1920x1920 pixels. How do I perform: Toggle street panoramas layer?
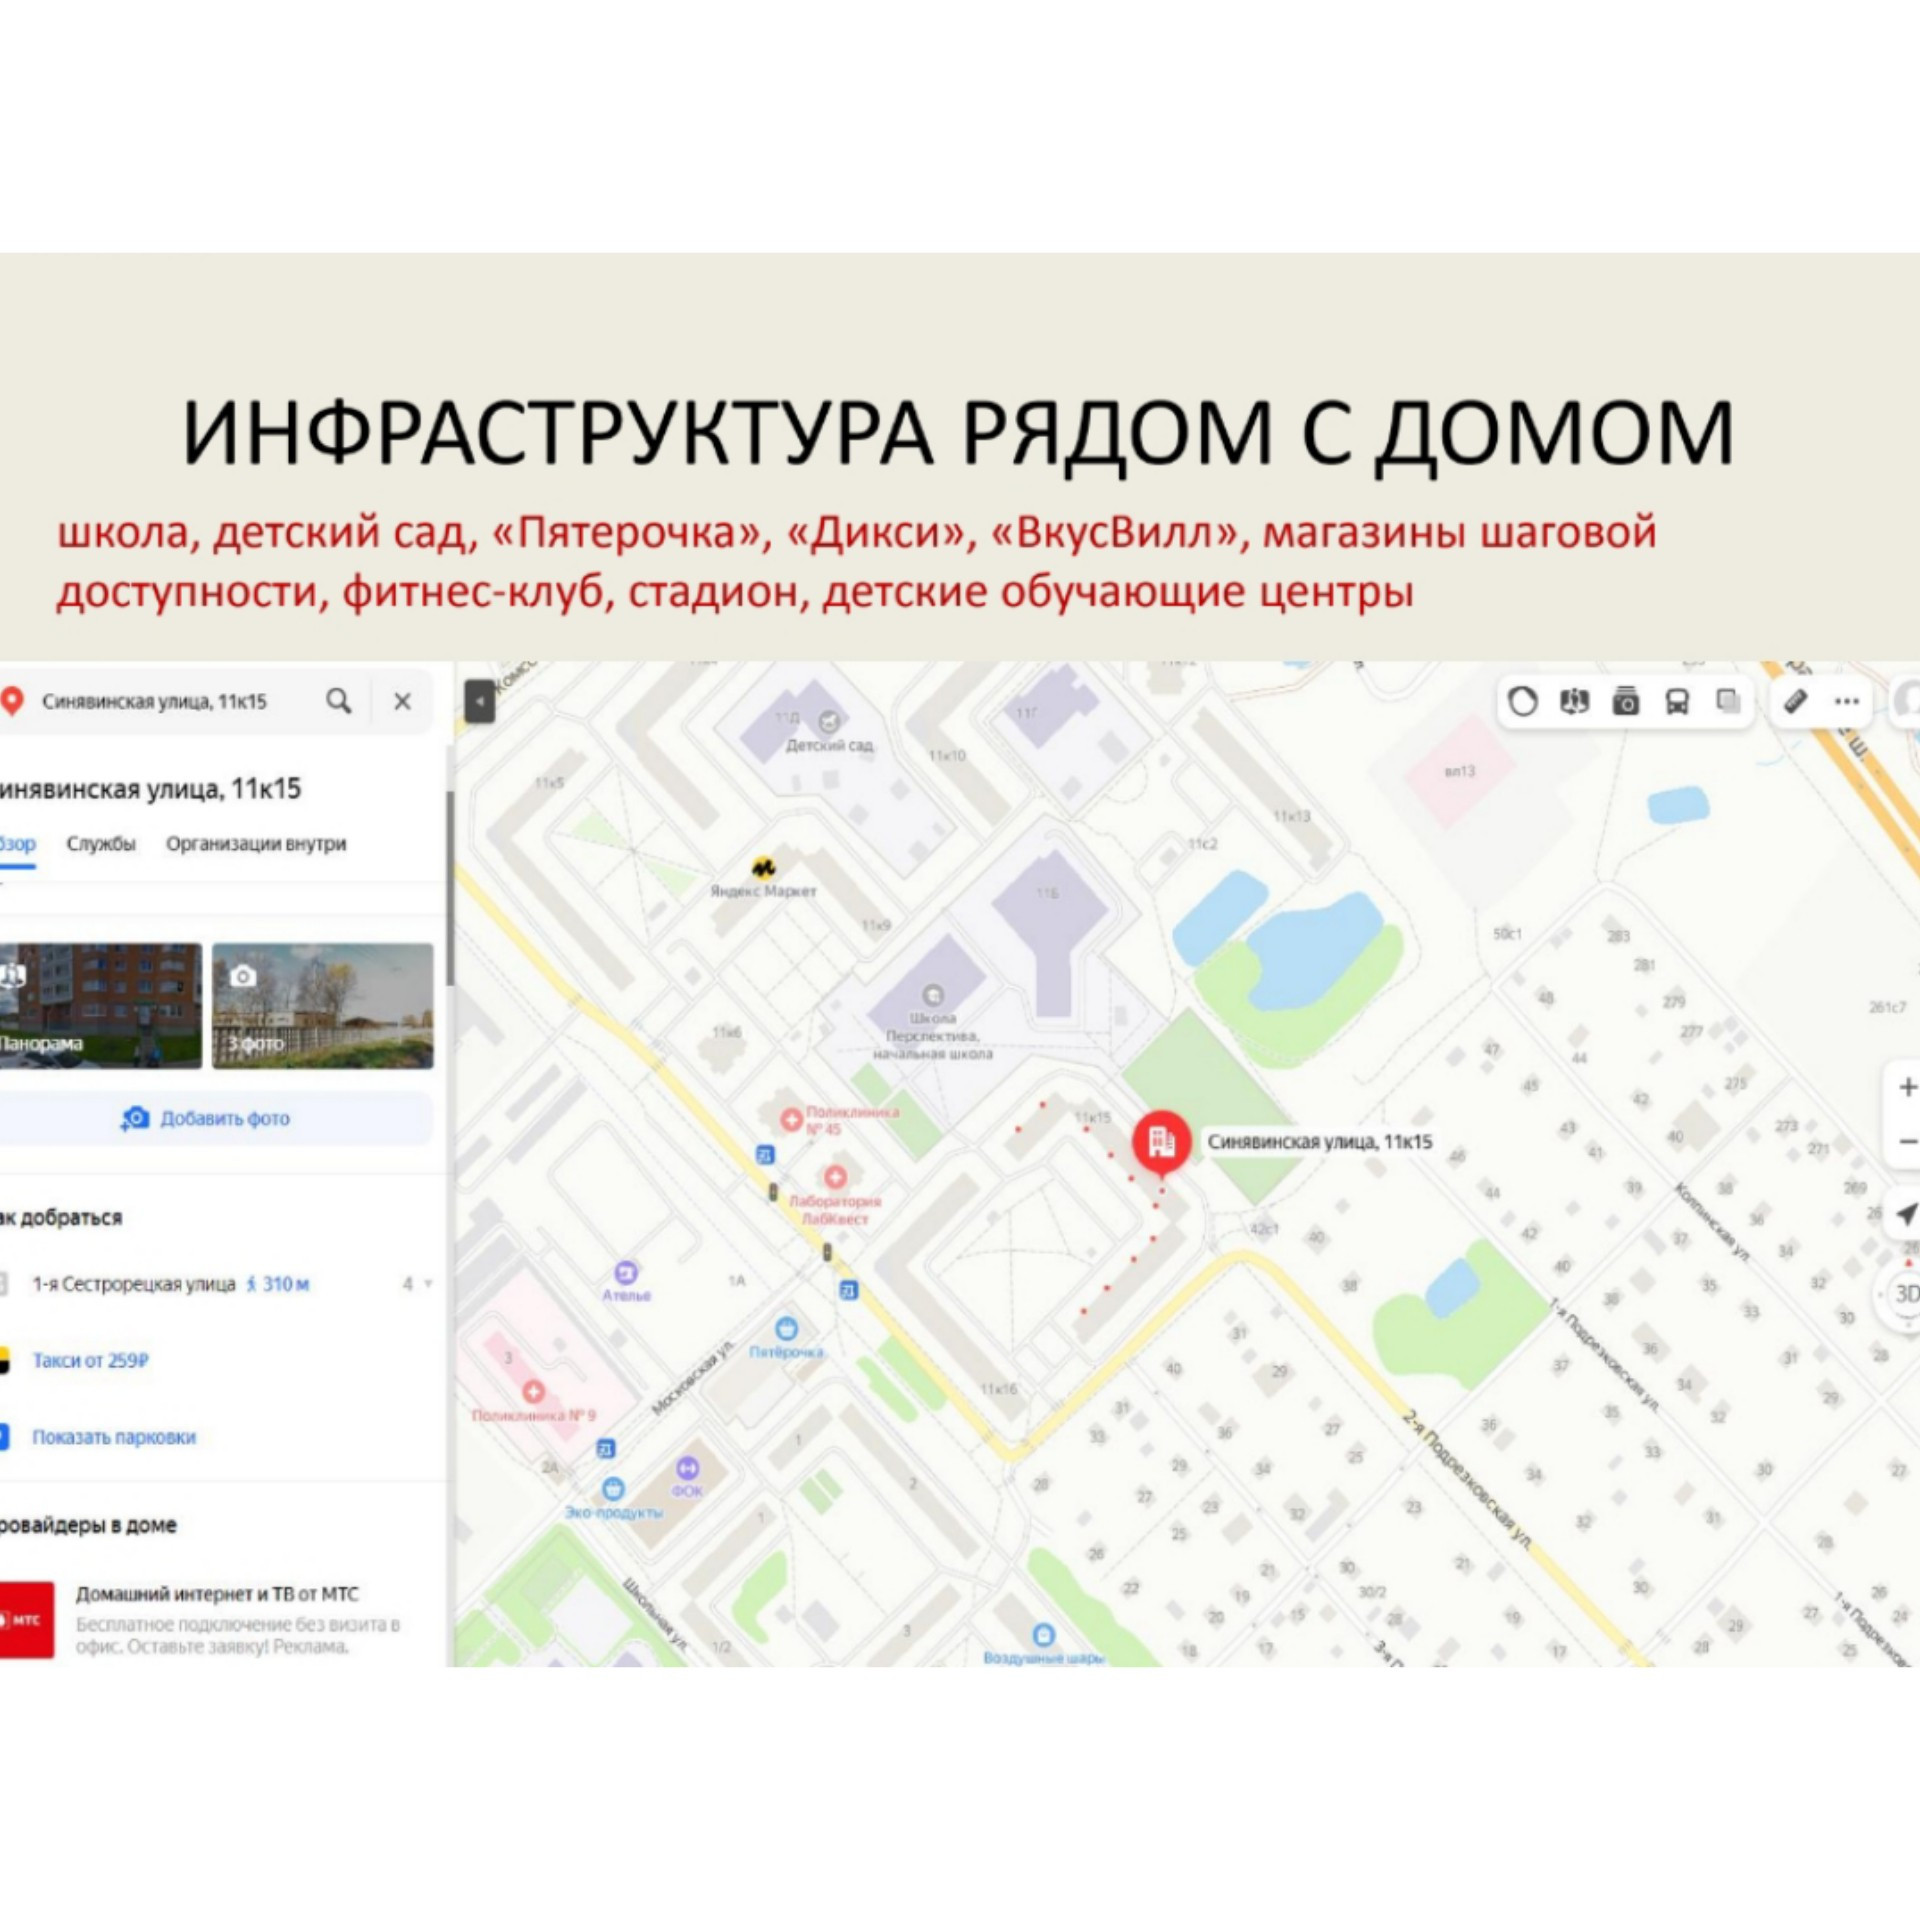1575,702
